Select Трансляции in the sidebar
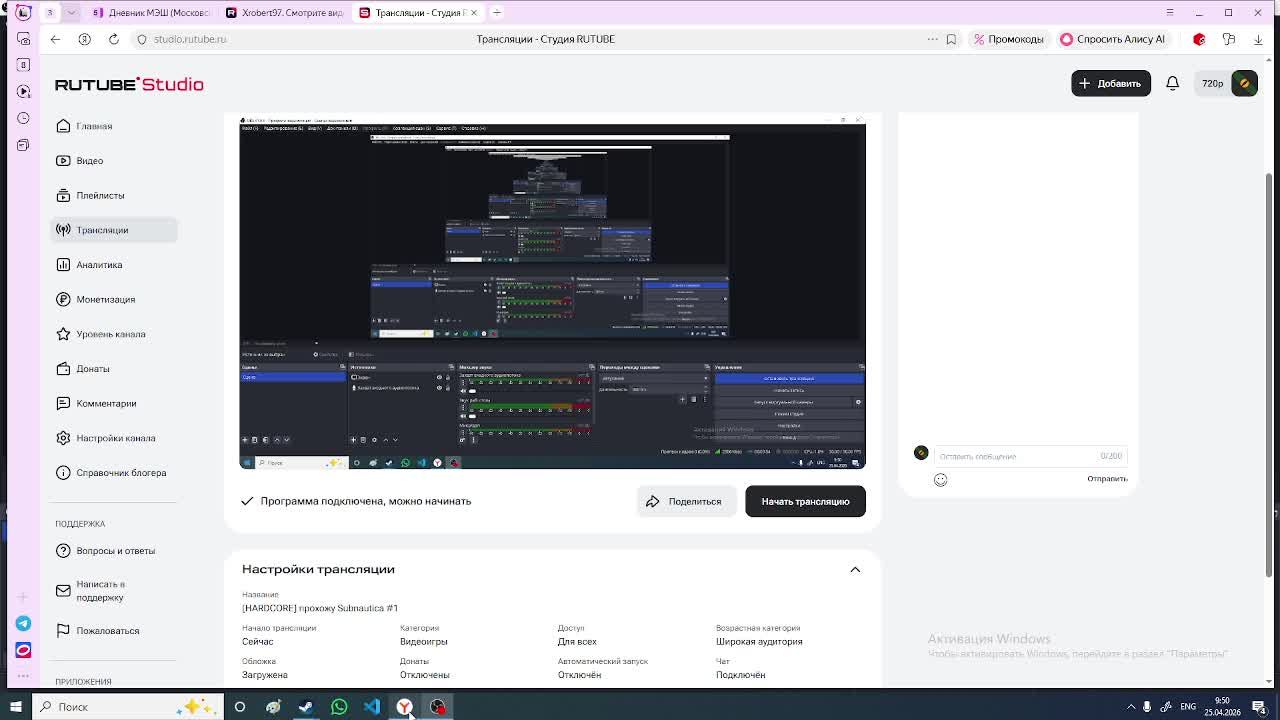This screenshot has height=720, width=1280. 114,230
